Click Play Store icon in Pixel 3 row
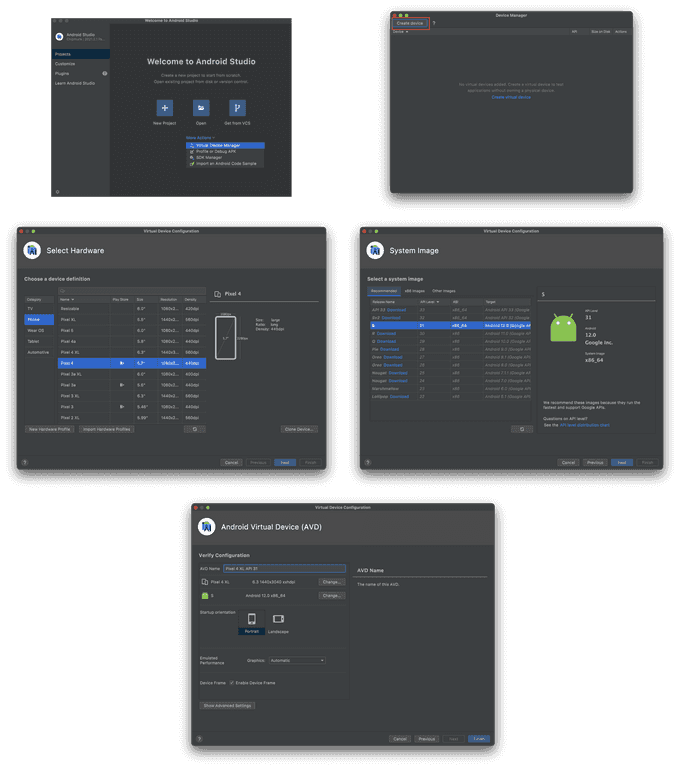The height and width of the screenshot is (768, 680). point(121,407)
